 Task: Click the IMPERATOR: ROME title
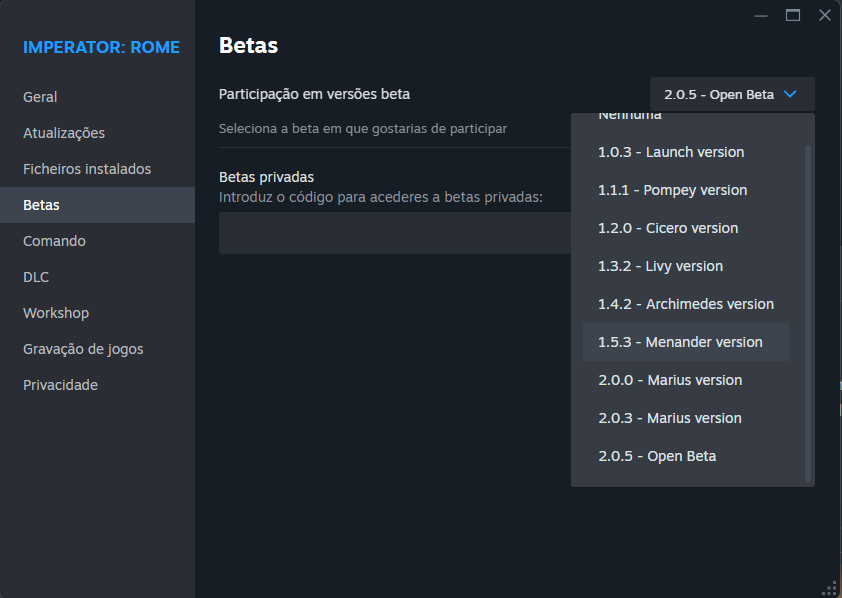pos(101,47)
